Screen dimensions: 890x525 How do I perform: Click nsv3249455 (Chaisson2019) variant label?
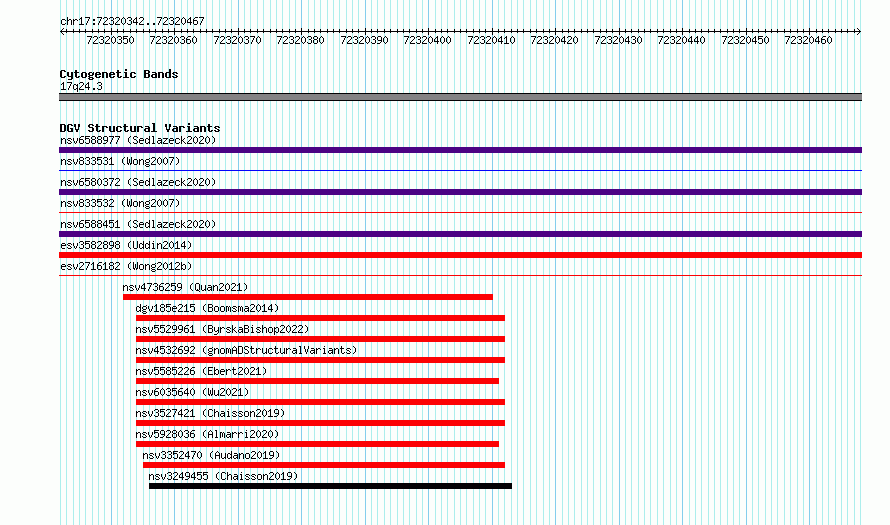[223, 476]
